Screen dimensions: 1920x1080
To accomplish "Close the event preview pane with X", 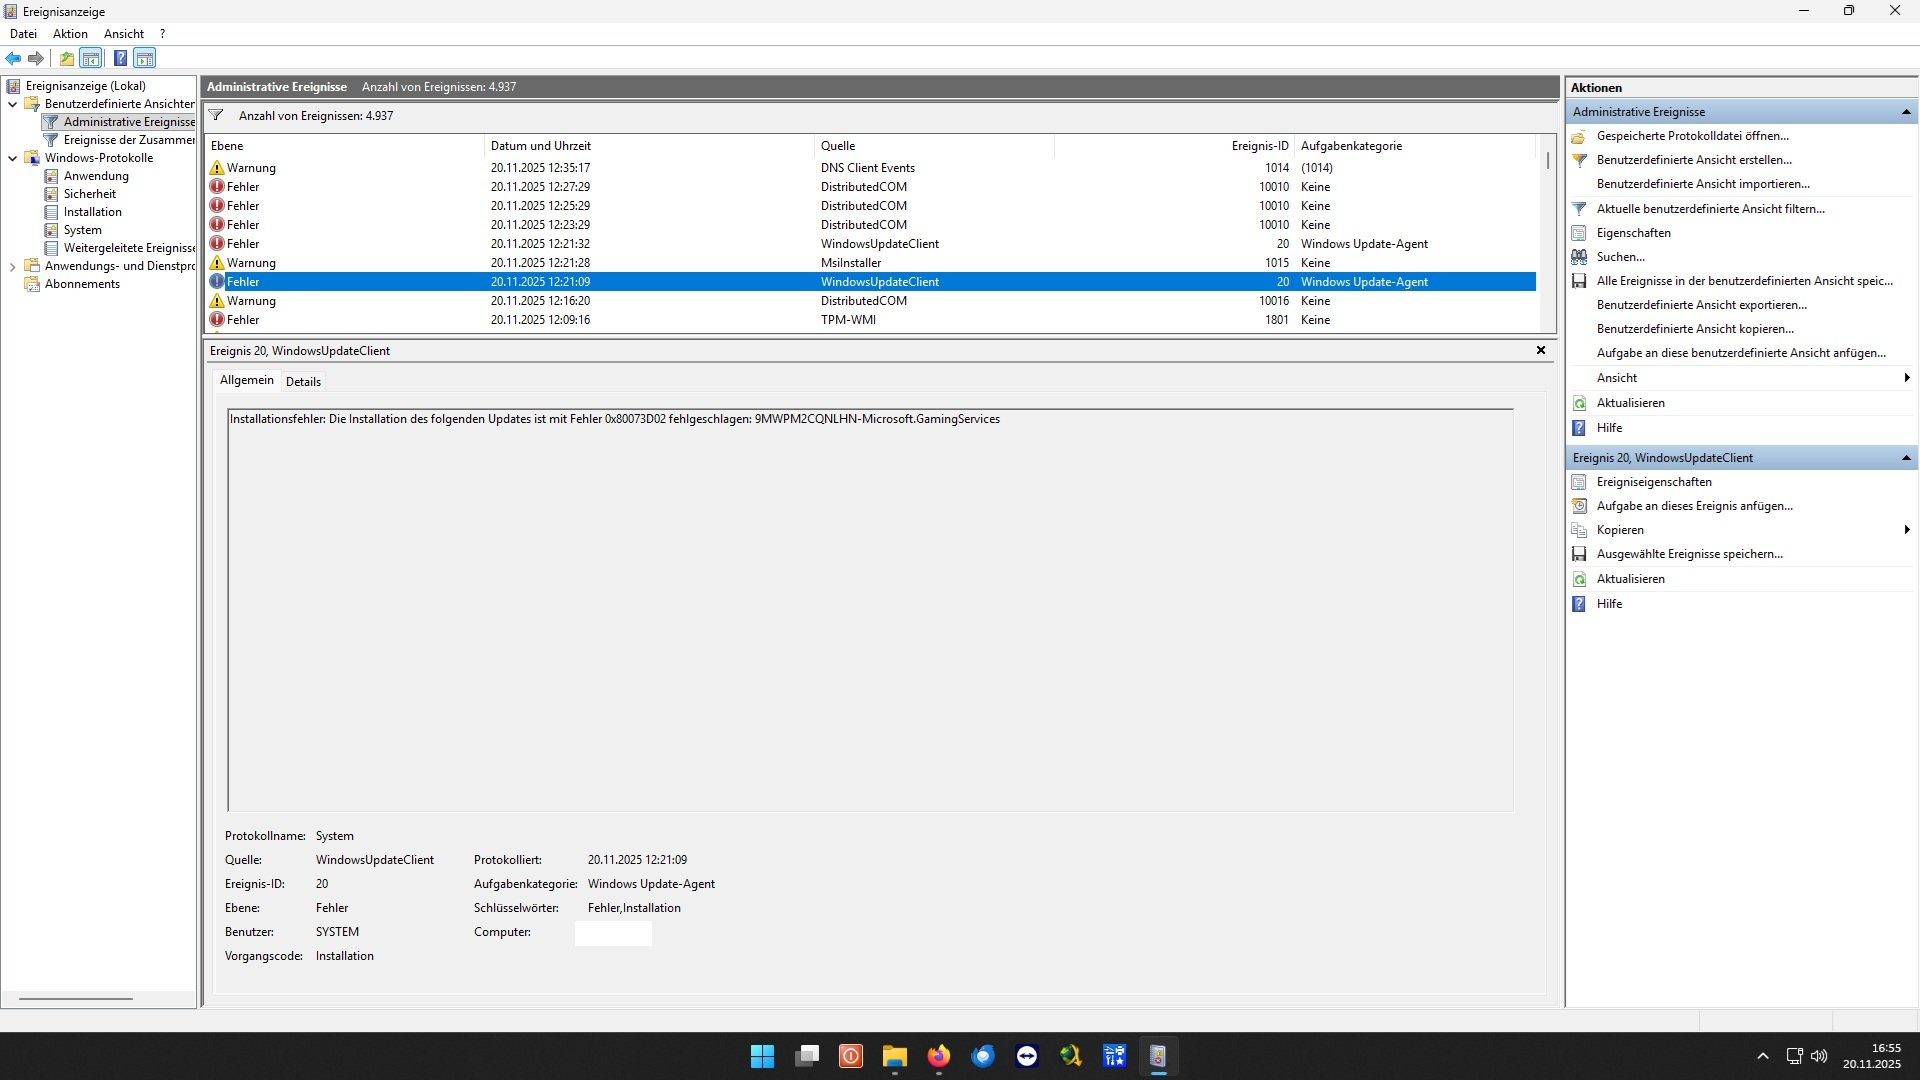I will coord(1541,350).
